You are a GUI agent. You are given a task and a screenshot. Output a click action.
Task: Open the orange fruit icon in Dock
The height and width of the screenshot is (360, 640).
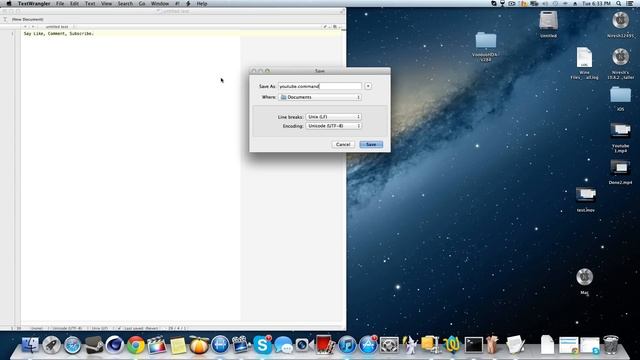coord(199,345)
